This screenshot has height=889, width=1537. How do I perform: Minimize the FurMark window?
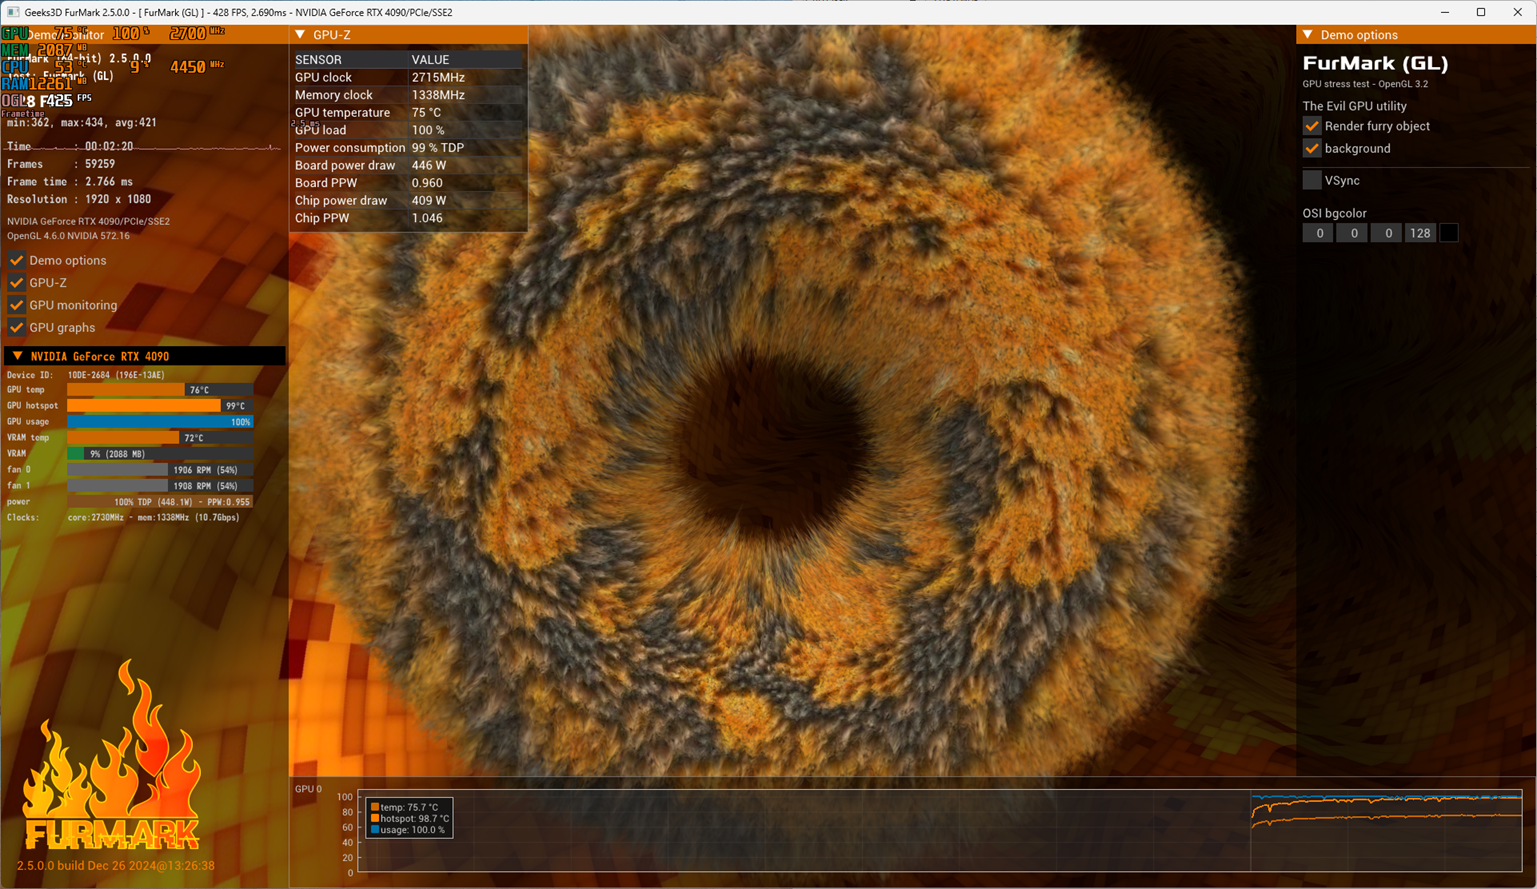coord(1445,12)
